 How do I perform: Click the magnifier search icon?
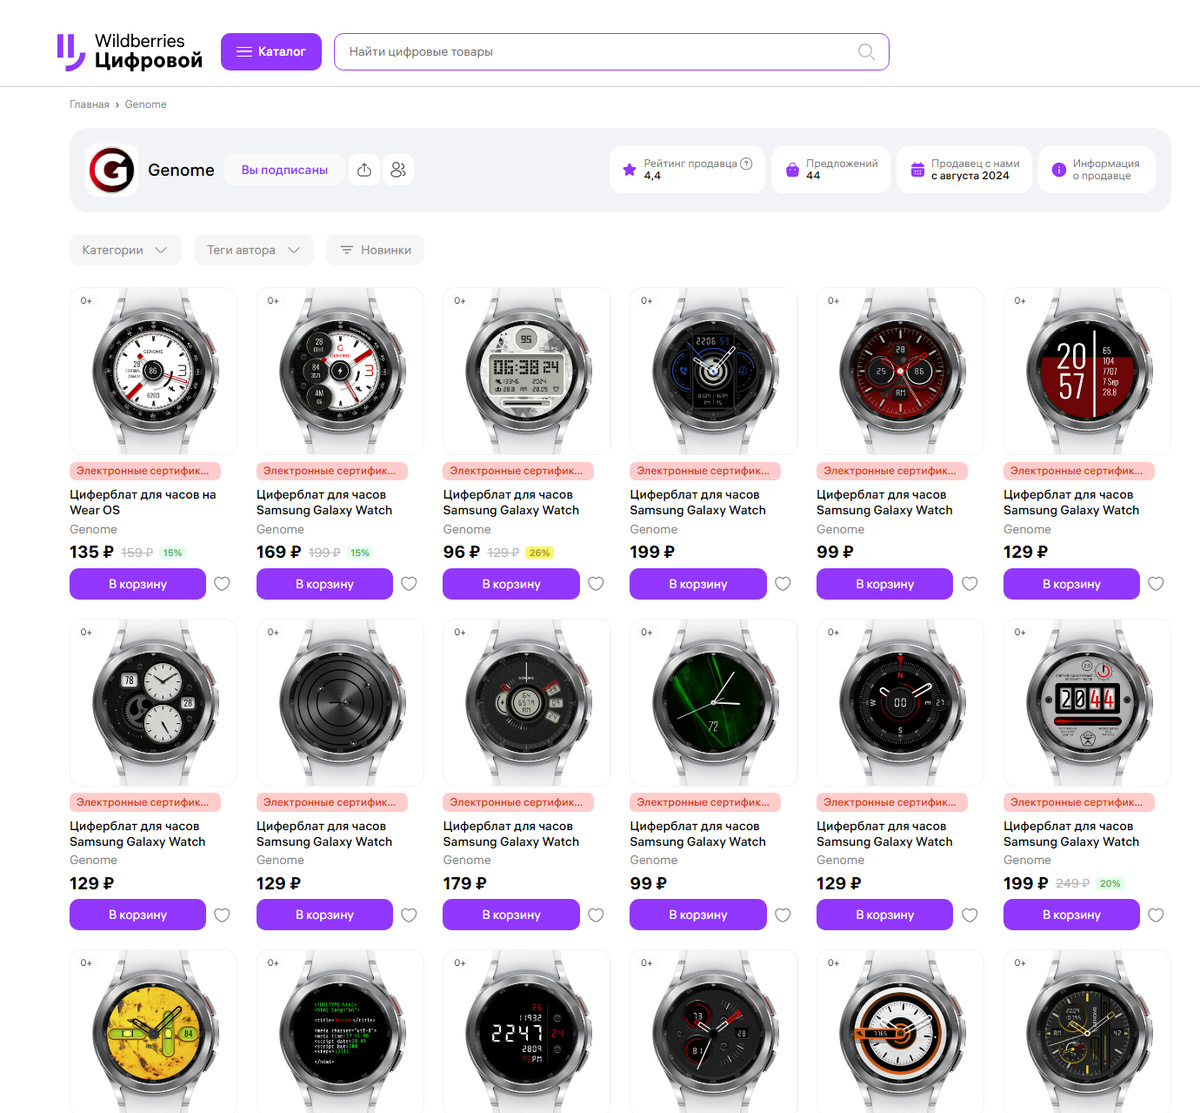click(x=866, y=52)
